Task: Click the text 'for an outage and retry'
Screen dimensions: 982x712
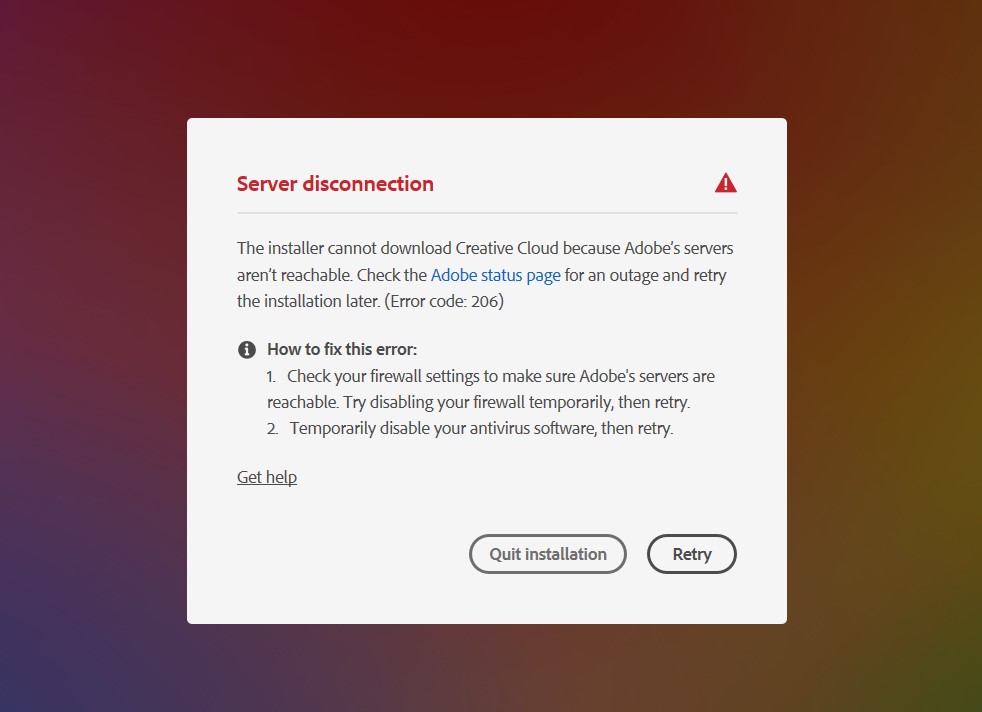Action: (x=645, y=275)
